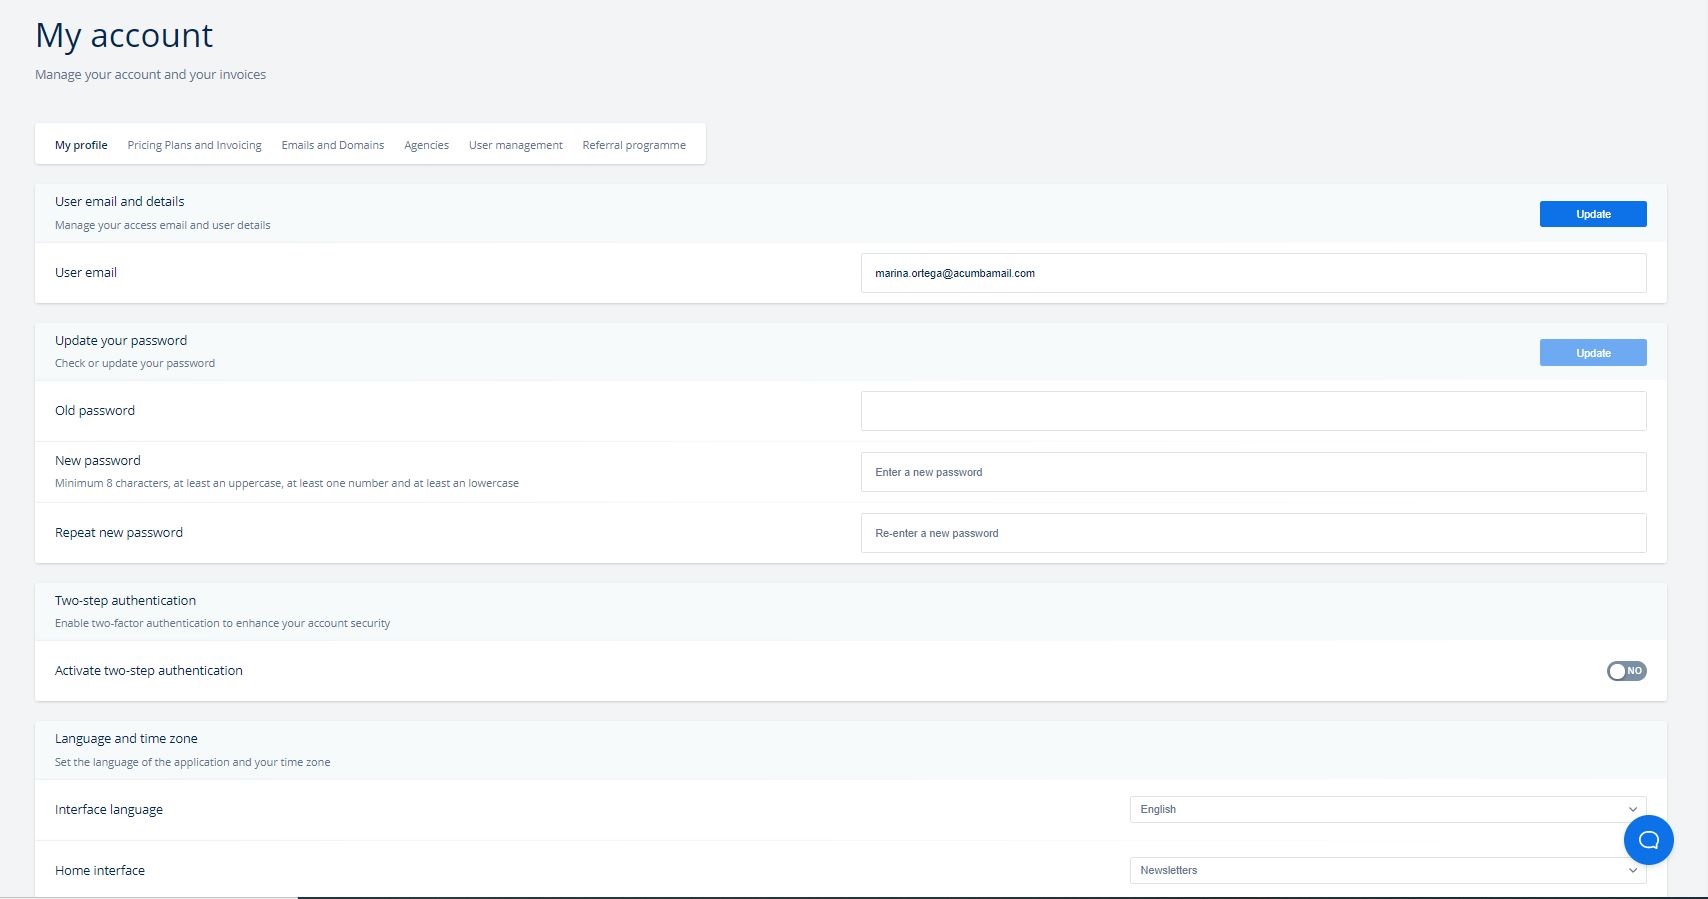
Task: Click the 'User email and details' section title
Action: click(x=119, y=201)
